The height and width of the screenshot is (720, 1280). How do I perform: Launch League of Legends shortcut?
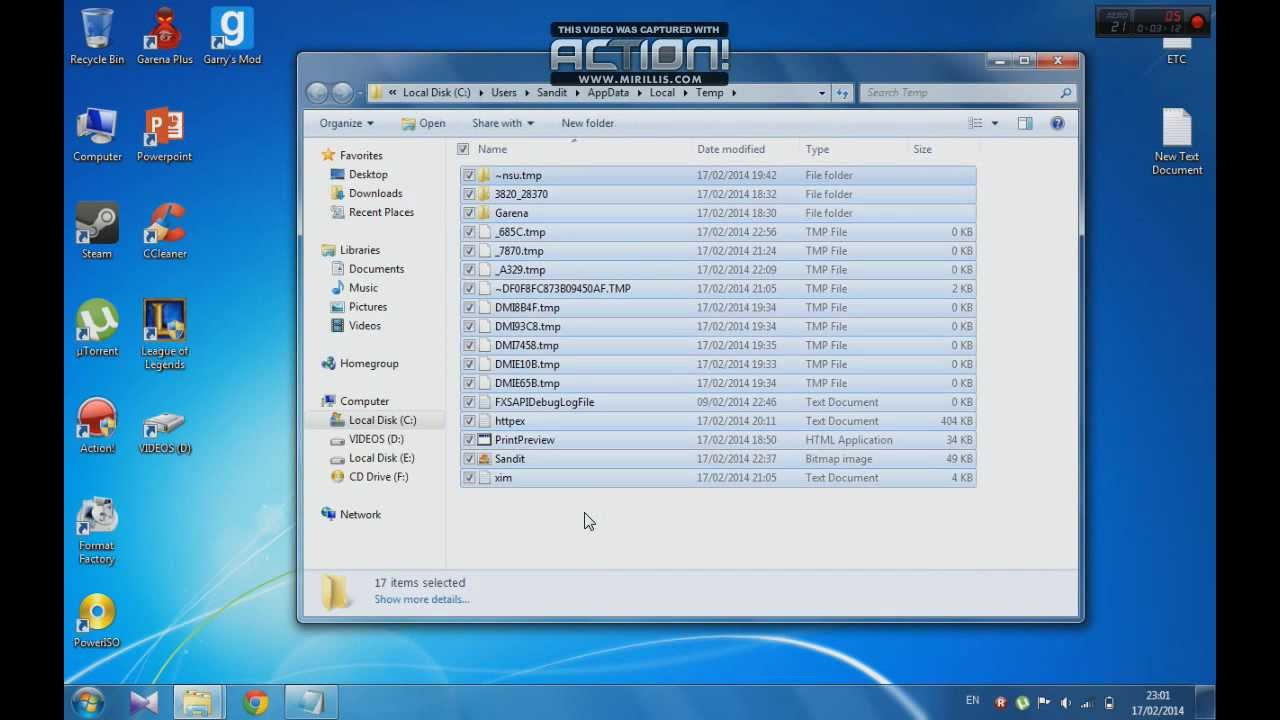164,334
